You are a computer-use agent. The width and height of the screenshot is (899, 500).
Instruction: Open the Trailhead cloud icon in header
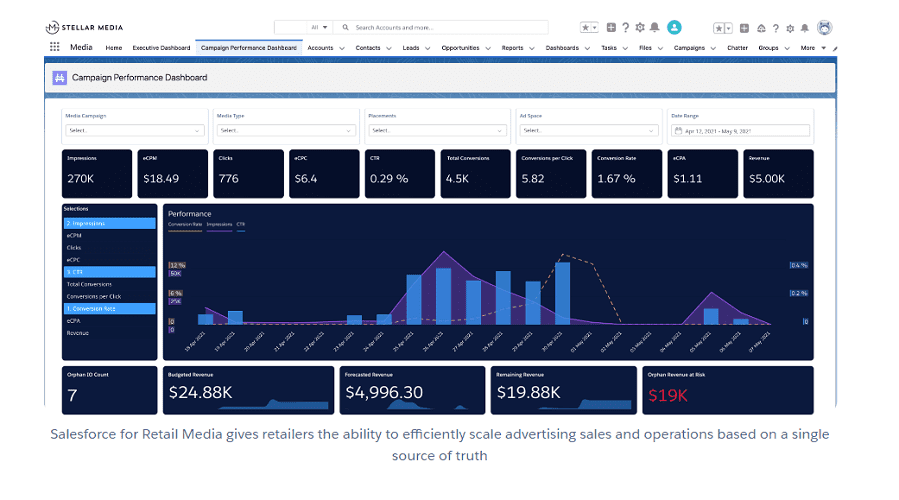tap(761, 28)
